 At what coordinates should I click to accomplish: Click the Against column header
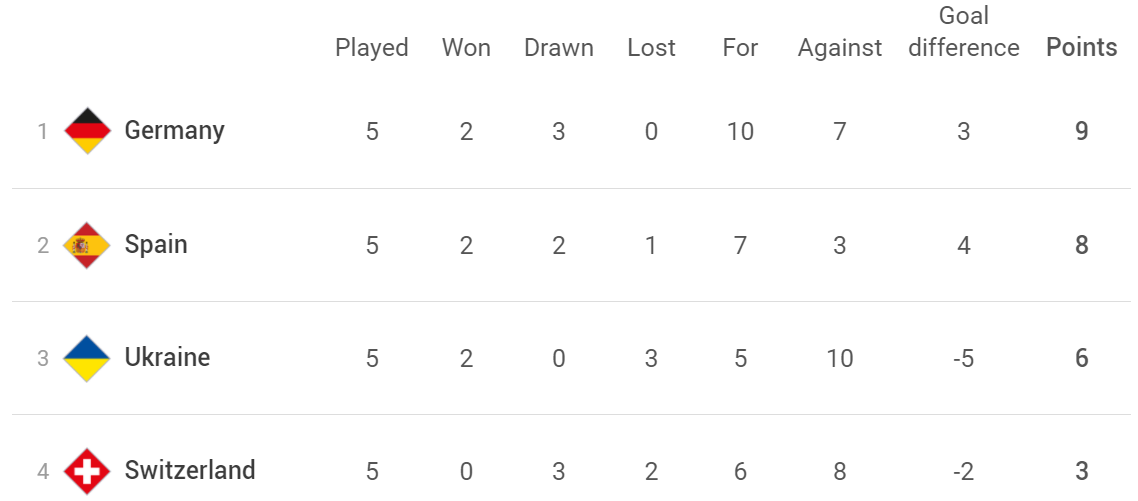pyautogui.click(x=840, y=49)
